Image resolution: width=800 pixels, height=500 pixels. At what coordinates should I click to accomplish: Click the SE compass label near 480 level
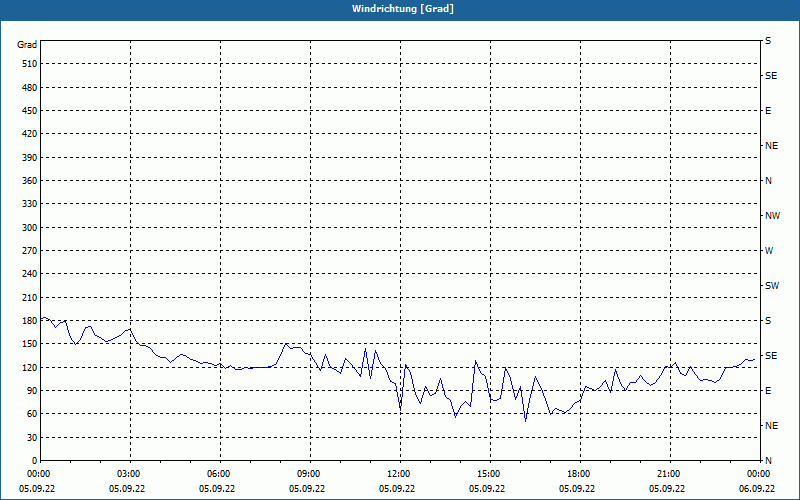click(x=771, y=76)
